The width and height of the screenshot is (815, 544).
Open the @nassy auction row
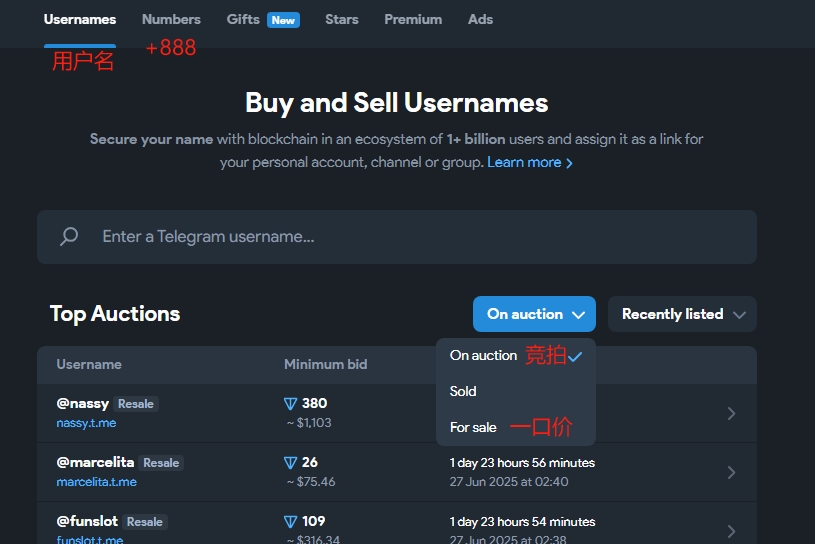point(397,414)
